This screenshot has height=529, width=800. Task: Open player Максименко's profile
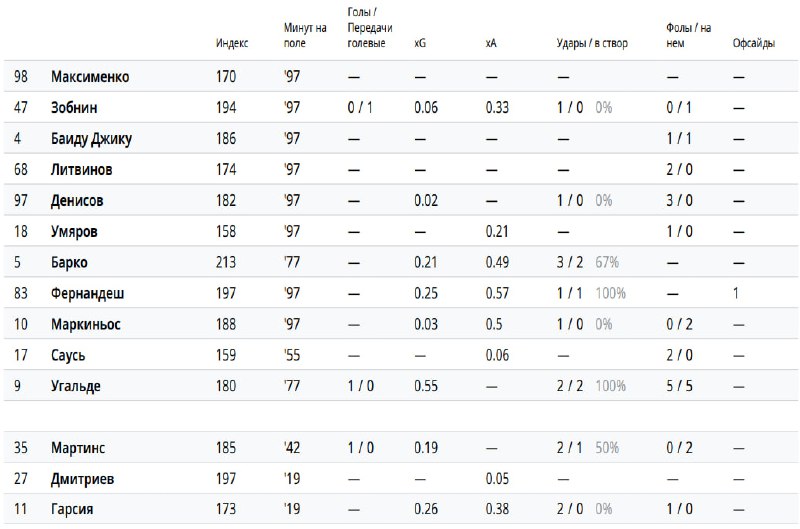coord(90,76)
